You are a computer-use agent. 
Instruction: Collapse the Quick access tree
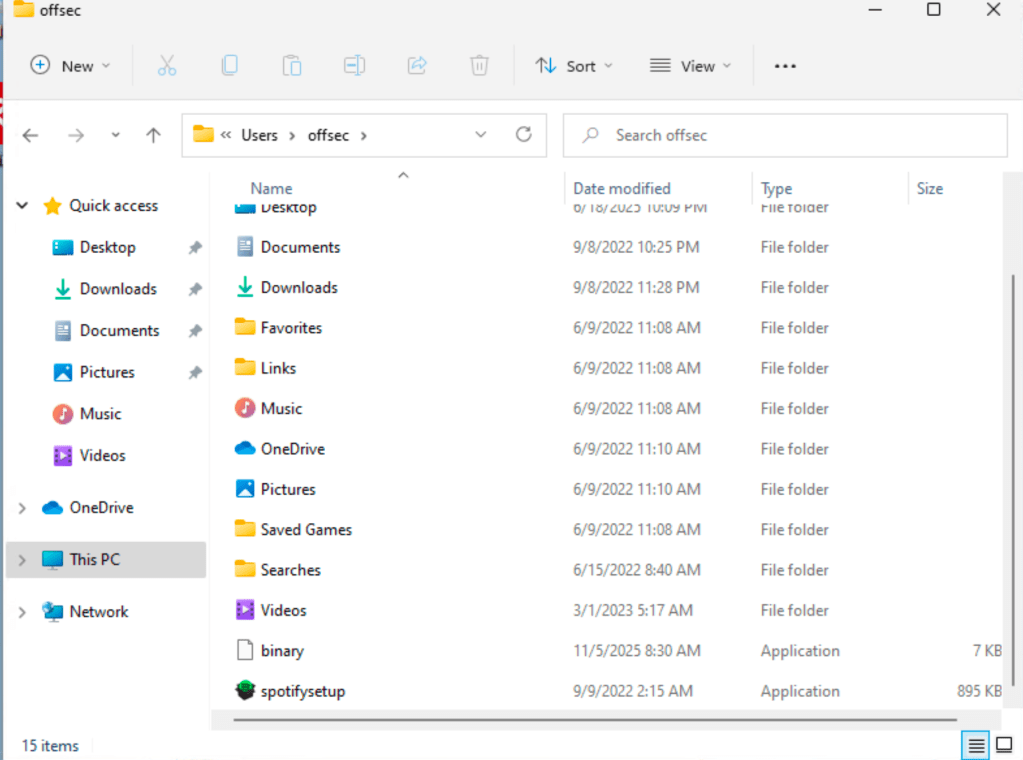pyautogui.click(x=22, y=206)
